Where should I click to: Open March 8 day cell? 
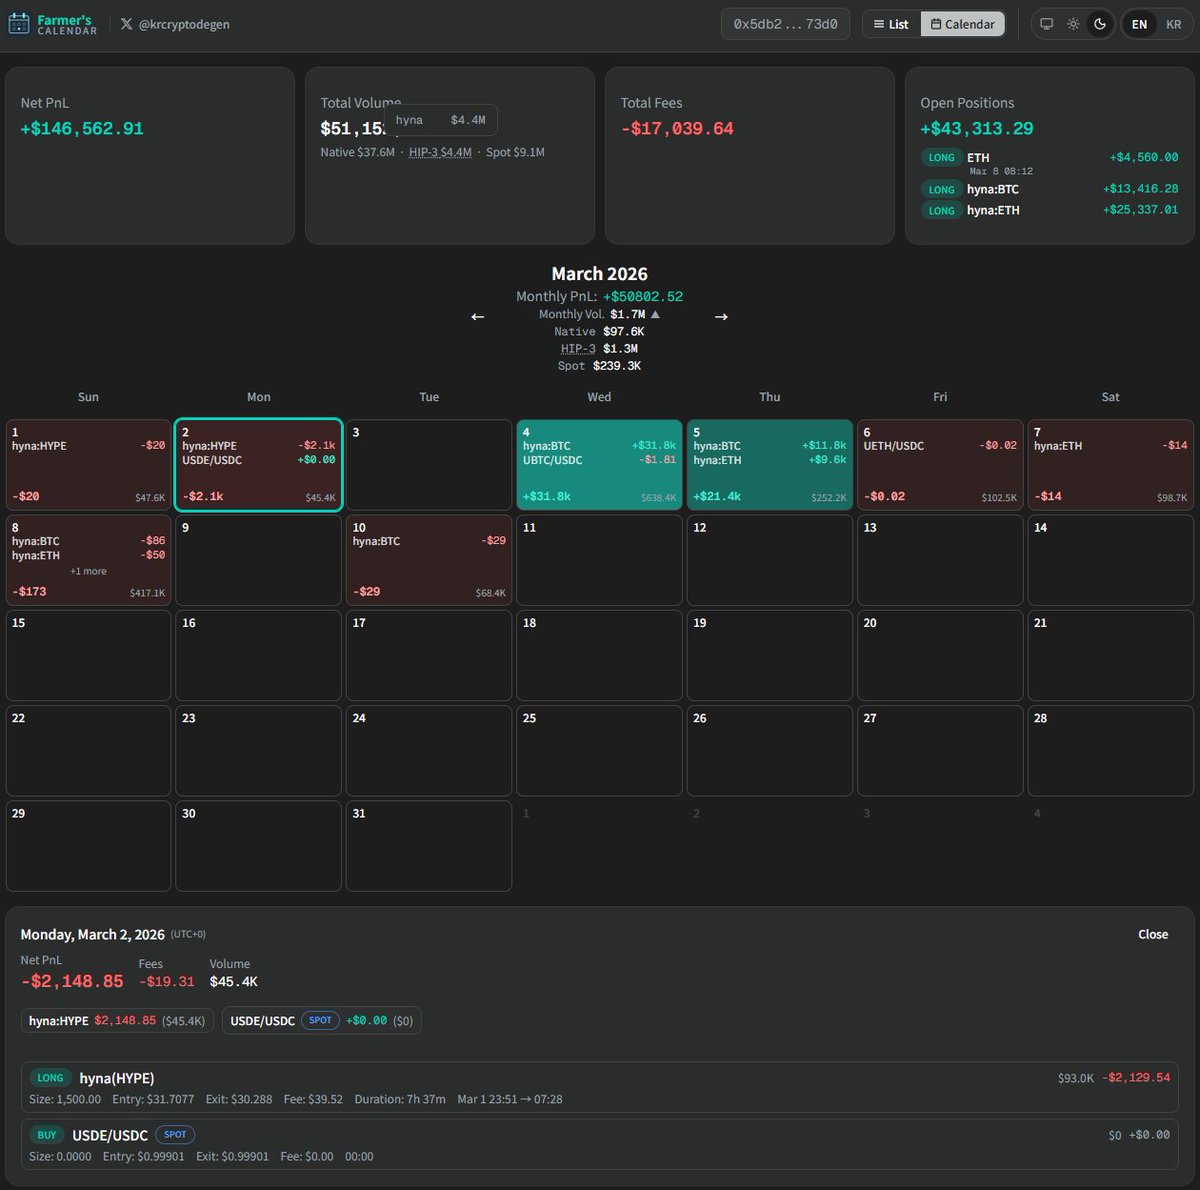coord(89,560)
